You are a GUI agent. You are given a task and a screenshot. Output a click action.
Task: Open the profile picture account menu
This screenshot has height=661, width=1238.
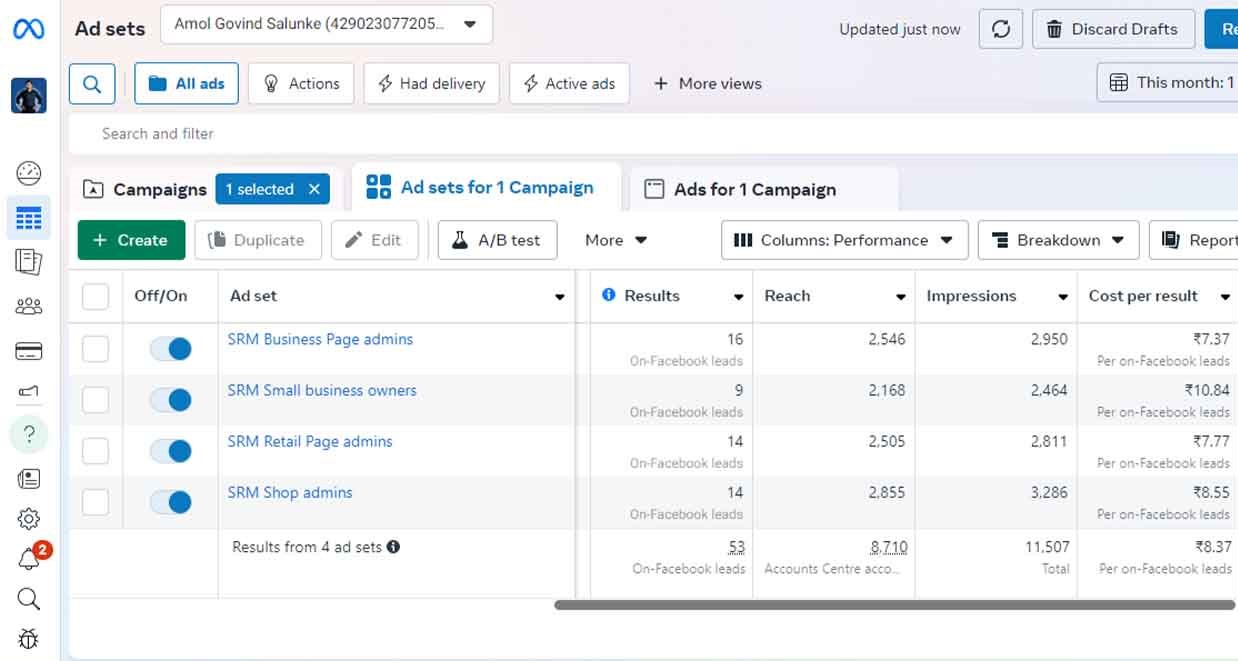(x=29, y=96)
